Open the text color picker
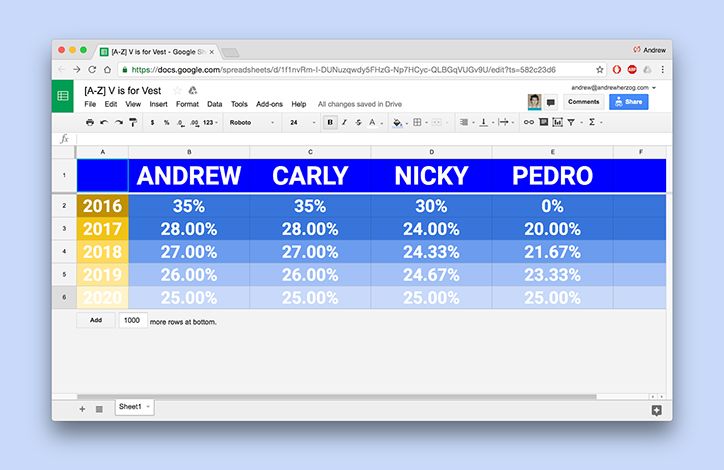 pyautogui.click(x=372, y=122)
